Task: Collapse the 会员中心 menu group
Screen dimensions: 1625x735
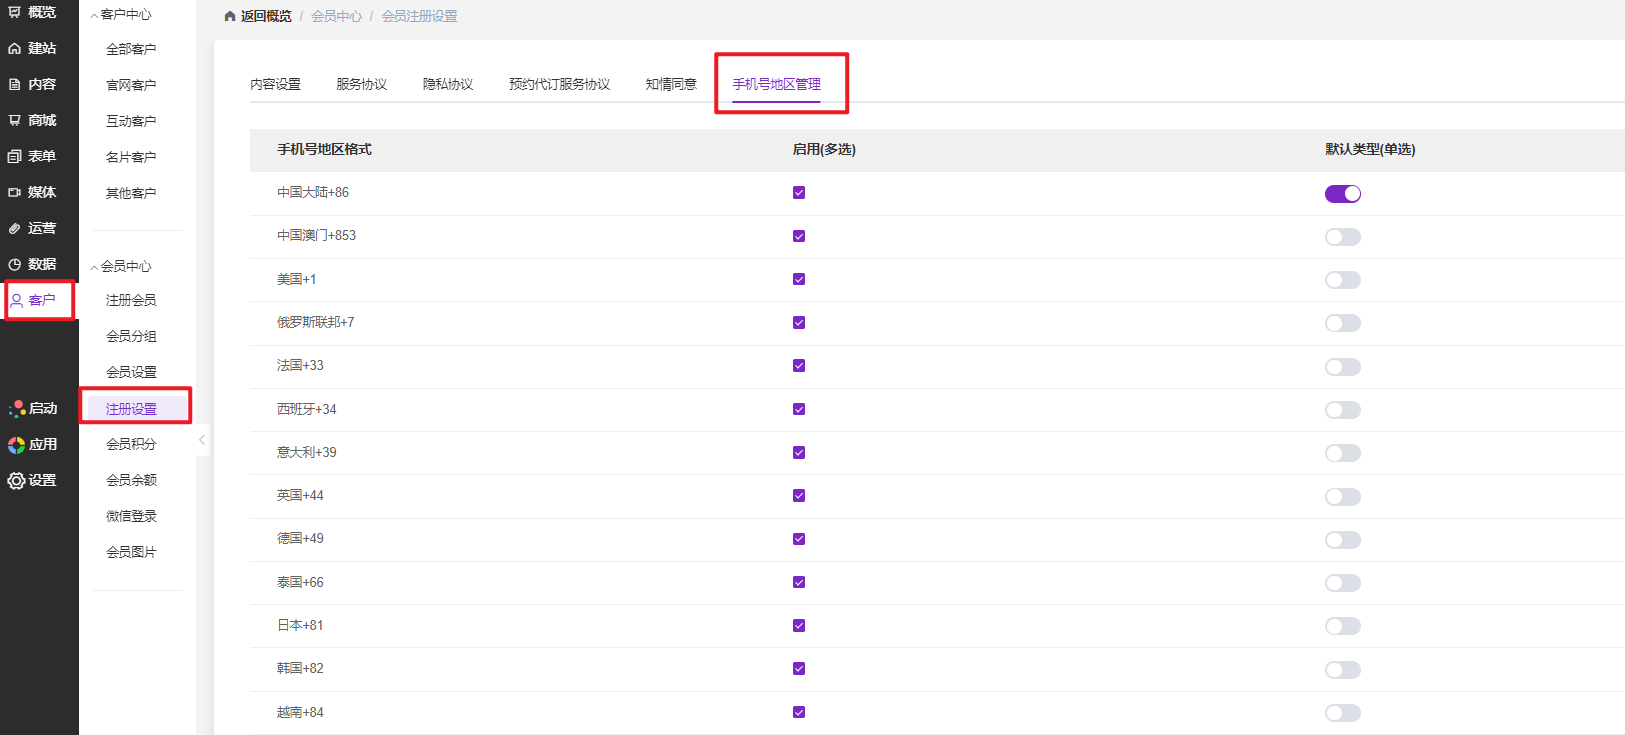Action: 95,267
